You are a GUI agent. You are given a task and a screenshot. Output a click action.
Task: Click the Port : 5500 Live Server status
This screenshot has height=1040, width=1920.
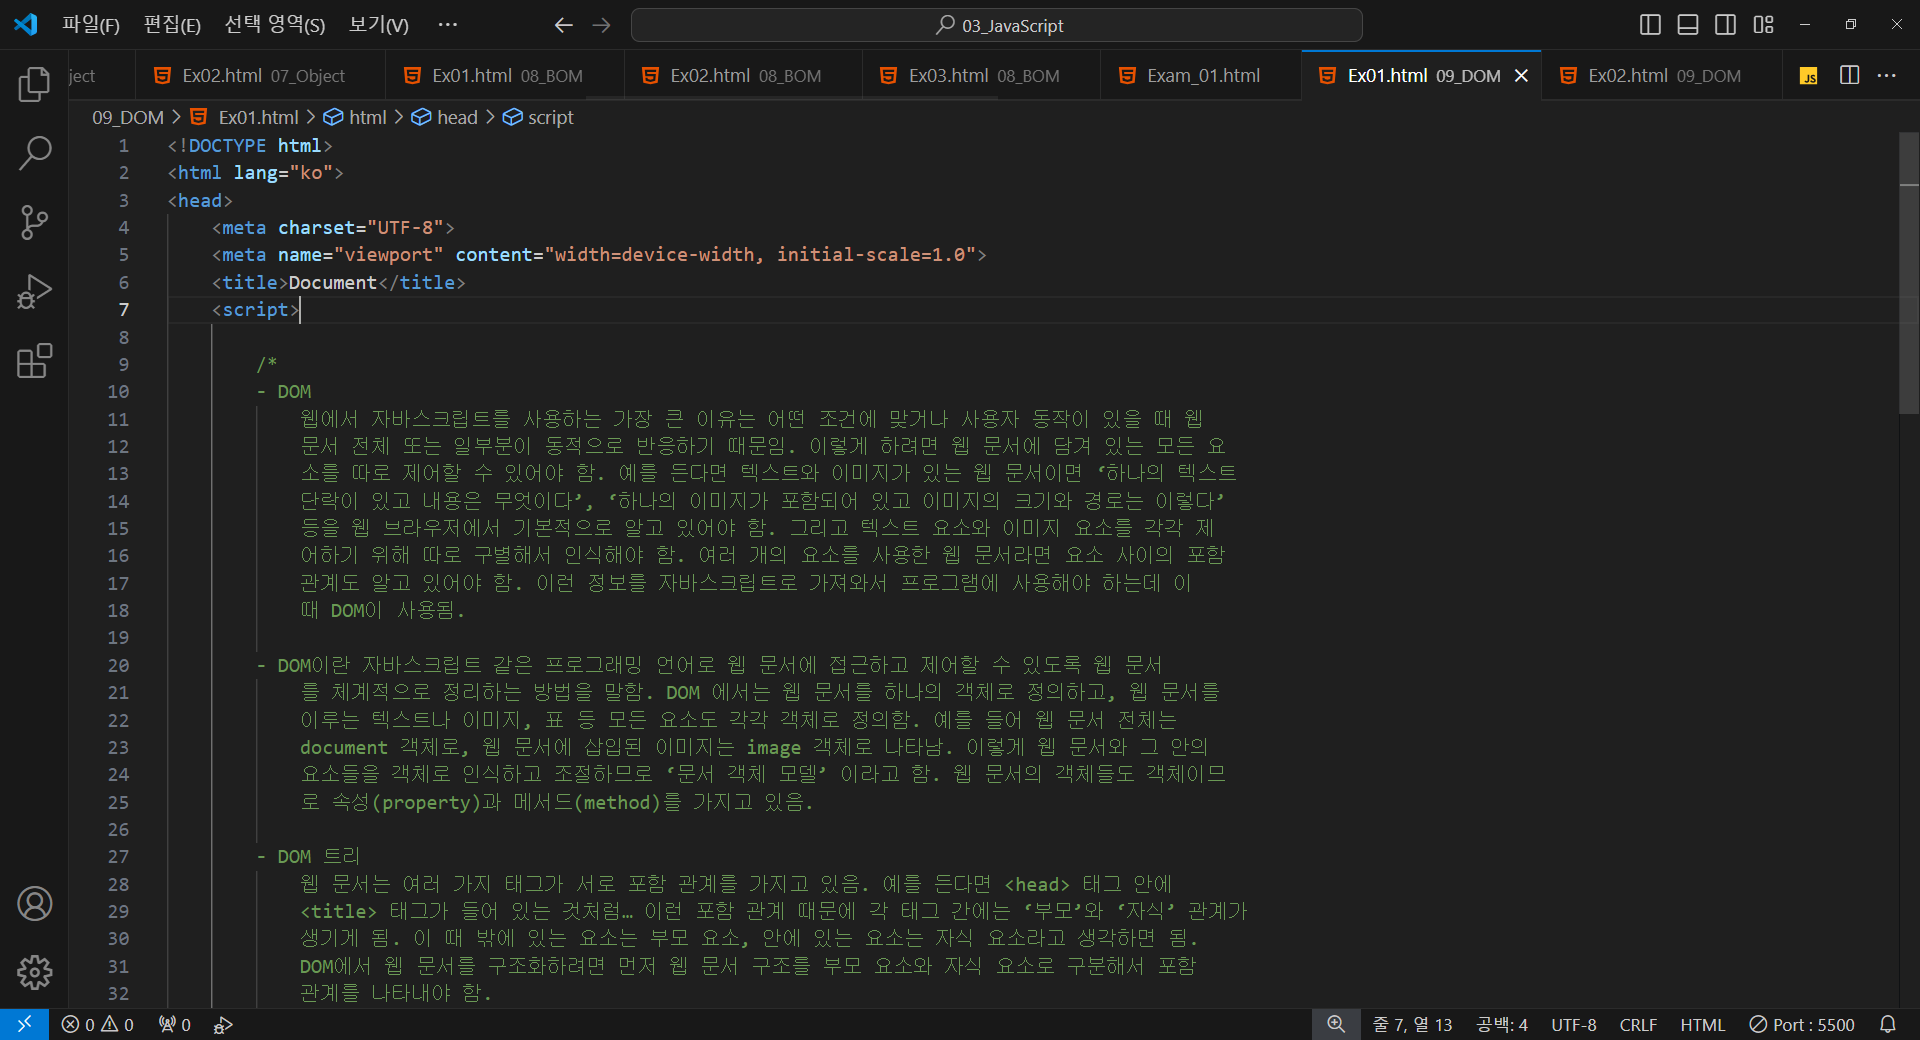tap(1802, 1024)
